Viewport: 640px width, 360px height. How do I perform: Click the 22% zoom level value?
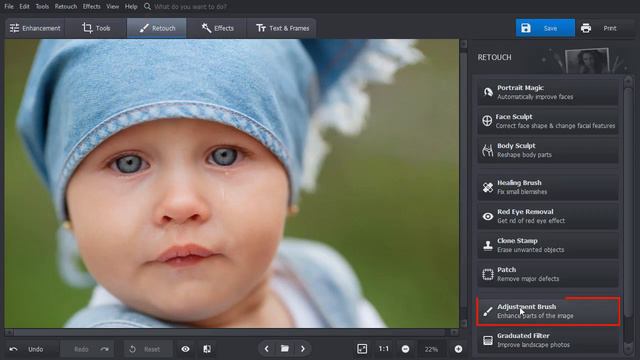(x=431, y=349)
